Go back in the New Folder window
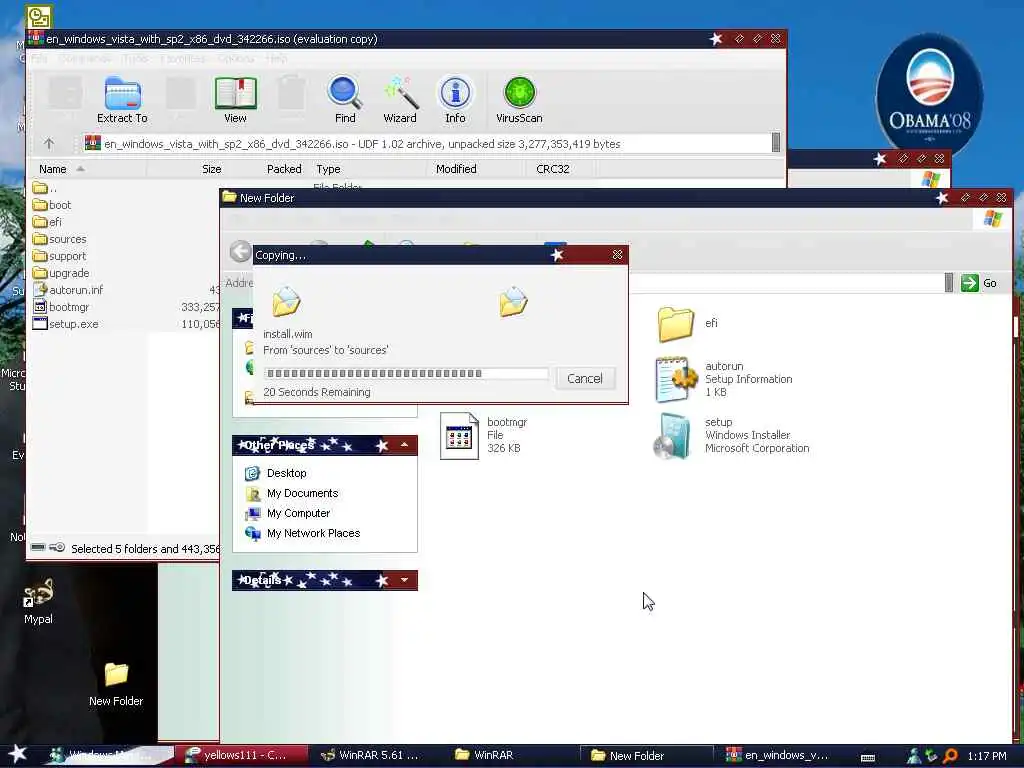The width and height of the screenshot is (1024, 768). point(240,251)
